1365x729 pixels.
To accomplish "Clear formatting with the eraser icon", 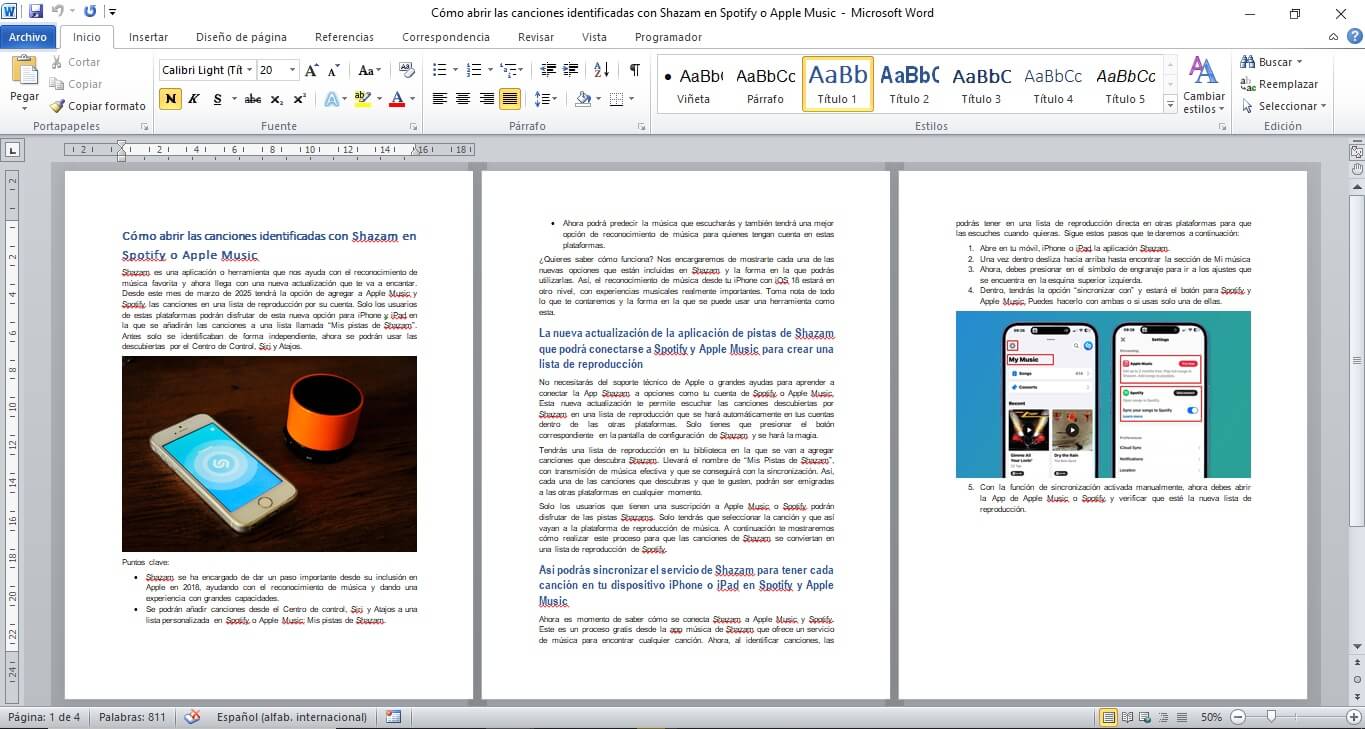I will [406, 70].
